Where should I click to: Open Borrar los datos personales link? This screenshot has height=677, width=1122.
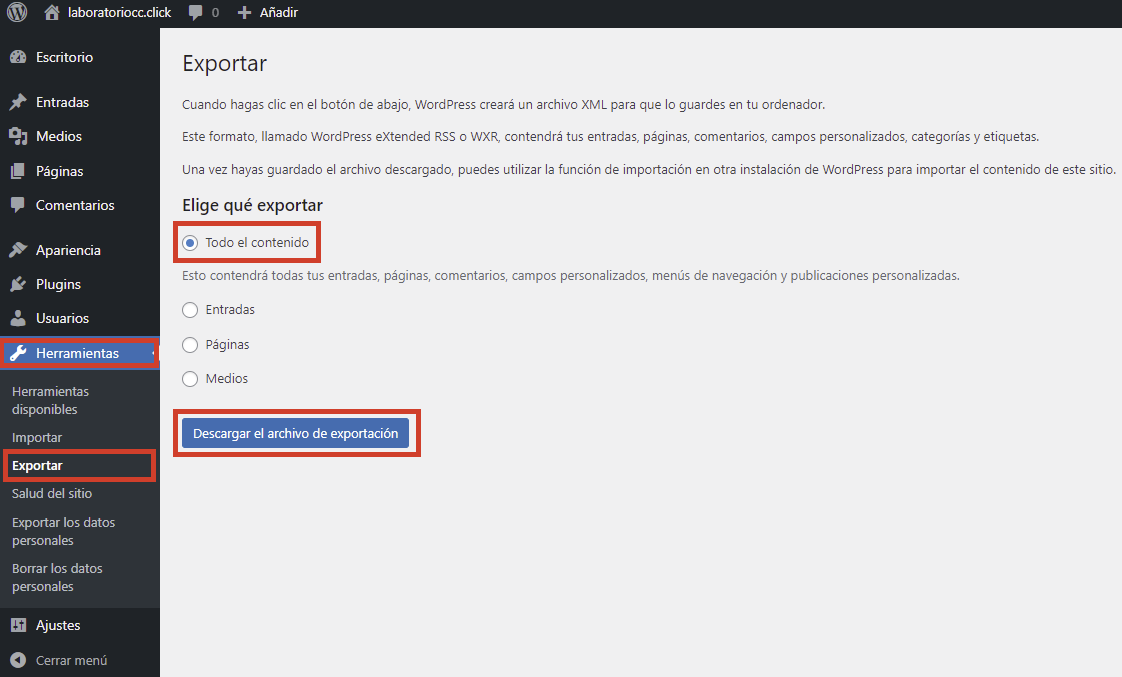click(57, 577)
